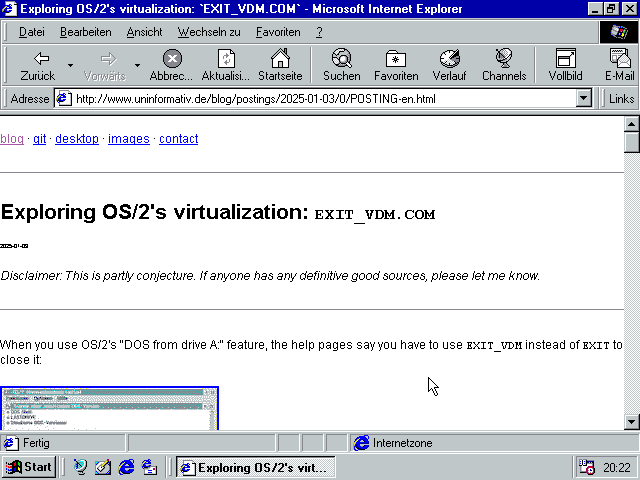The image size is (640, 480).
Task: Click the vertical scrollbar thumb
Action: pyautogui.click(x=631, y=142)
